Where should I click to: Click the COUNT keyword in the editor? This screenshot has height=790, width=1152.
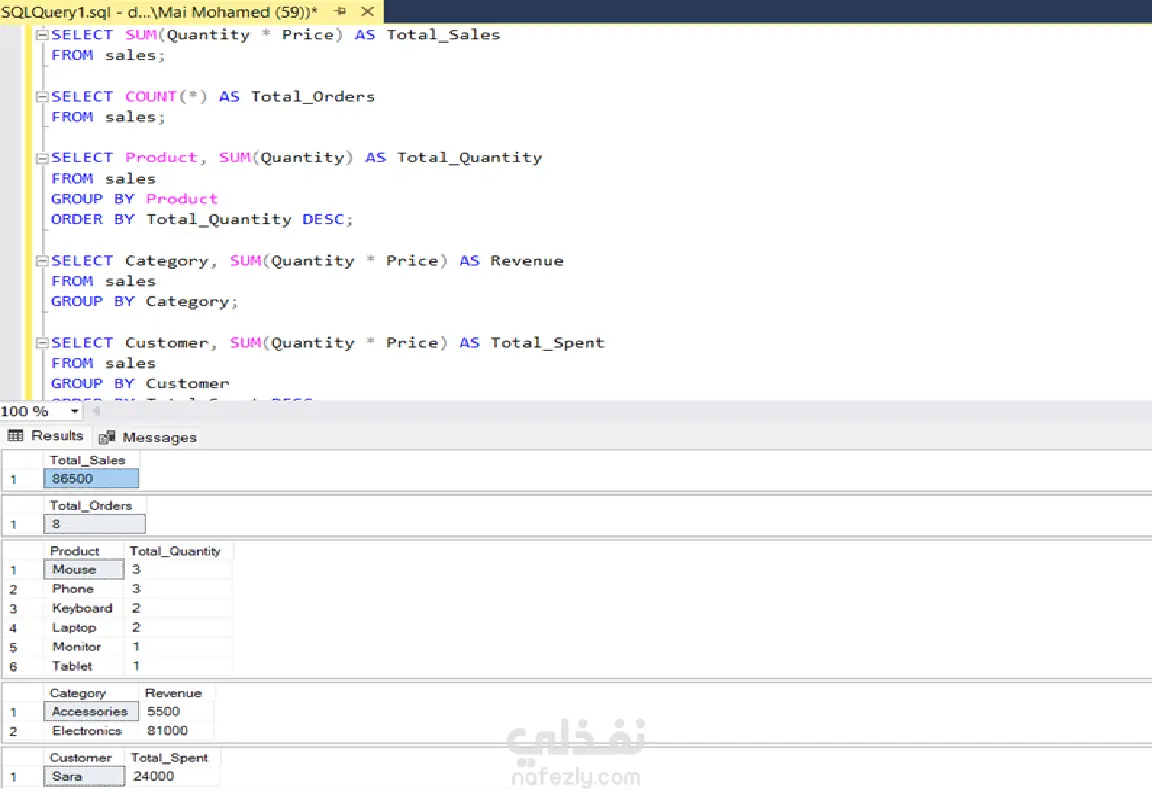point(151,96)
